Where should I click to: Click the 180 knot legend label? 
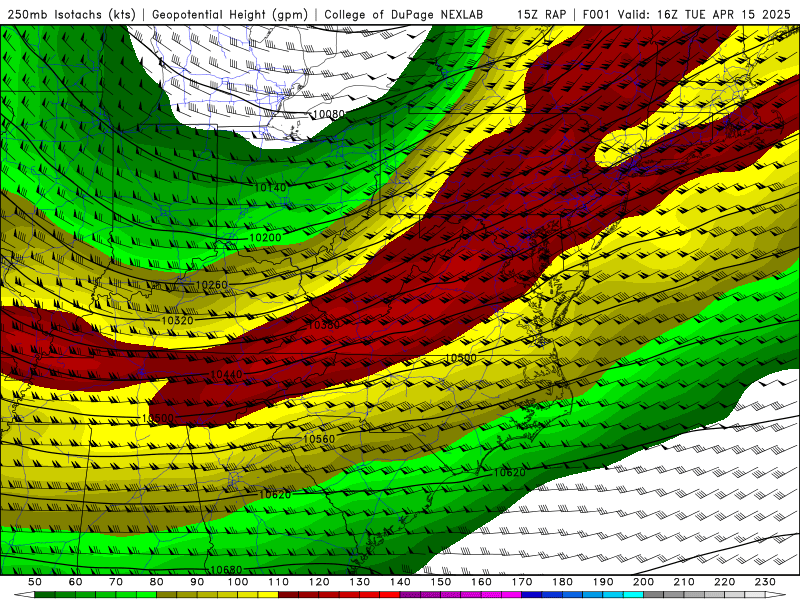click(562, 582)
